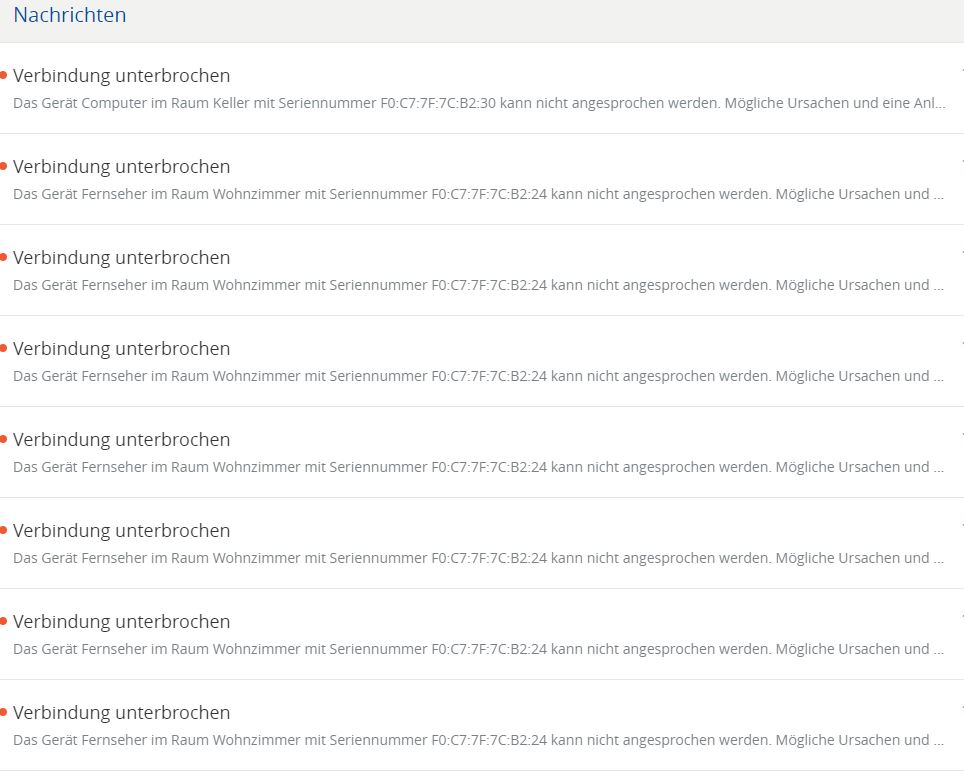Click the orange dot of the fifth message

(x=4, y=440)
